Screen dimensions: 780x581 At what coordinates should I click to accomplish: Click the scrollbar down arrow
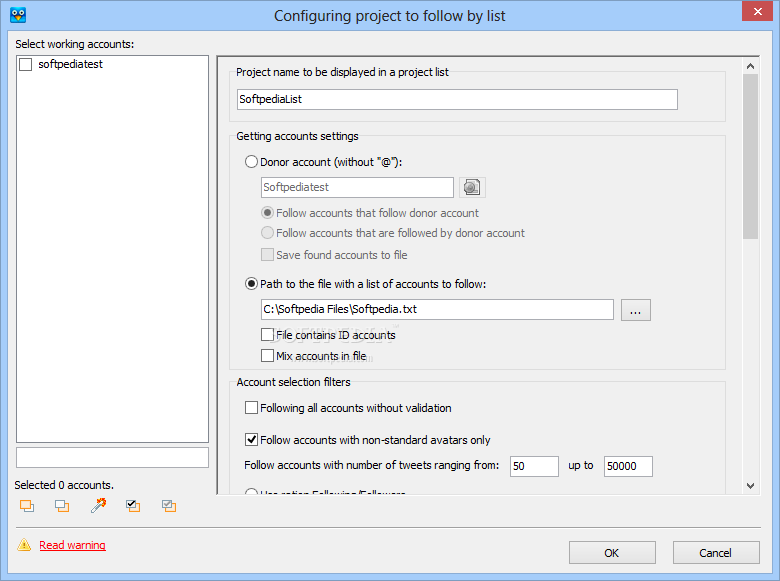751,486
